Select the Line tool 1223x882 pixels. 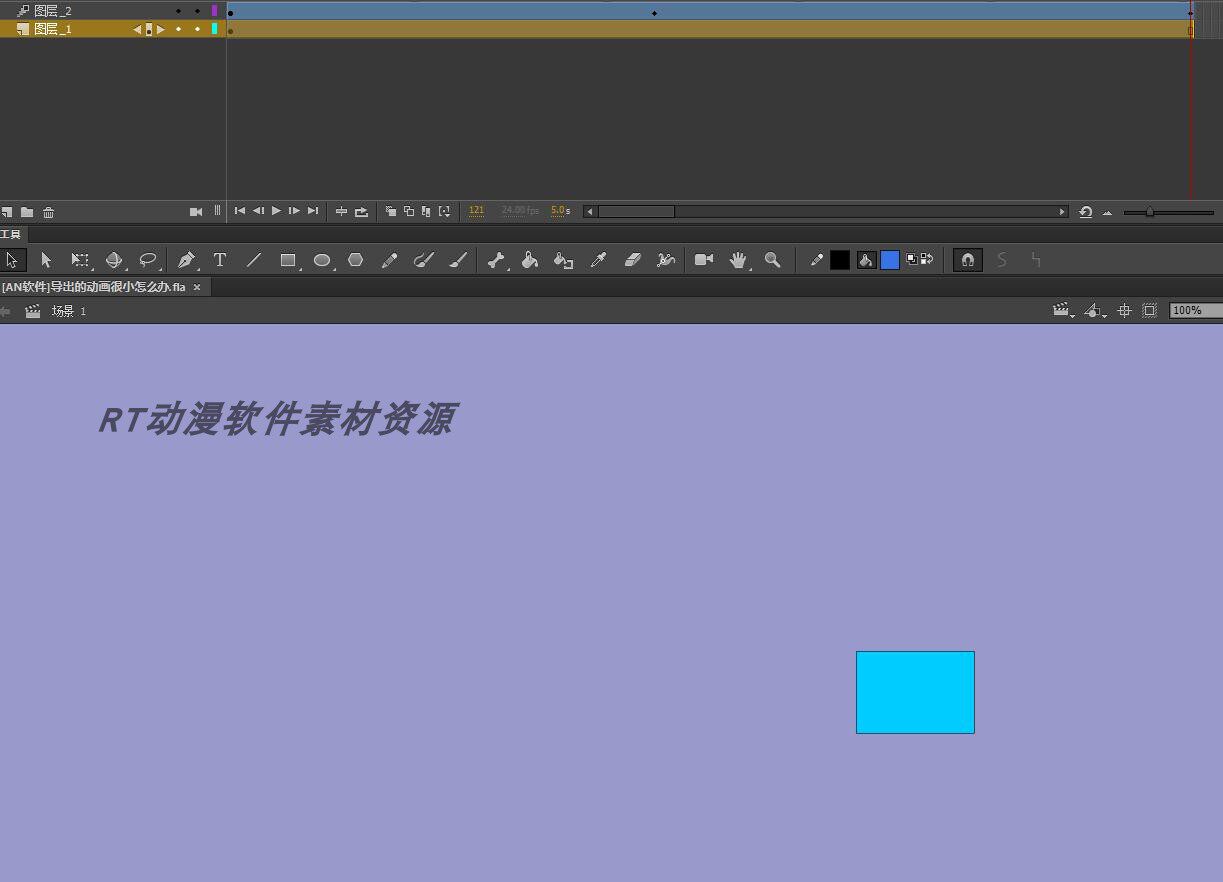[x=254, y=260]
